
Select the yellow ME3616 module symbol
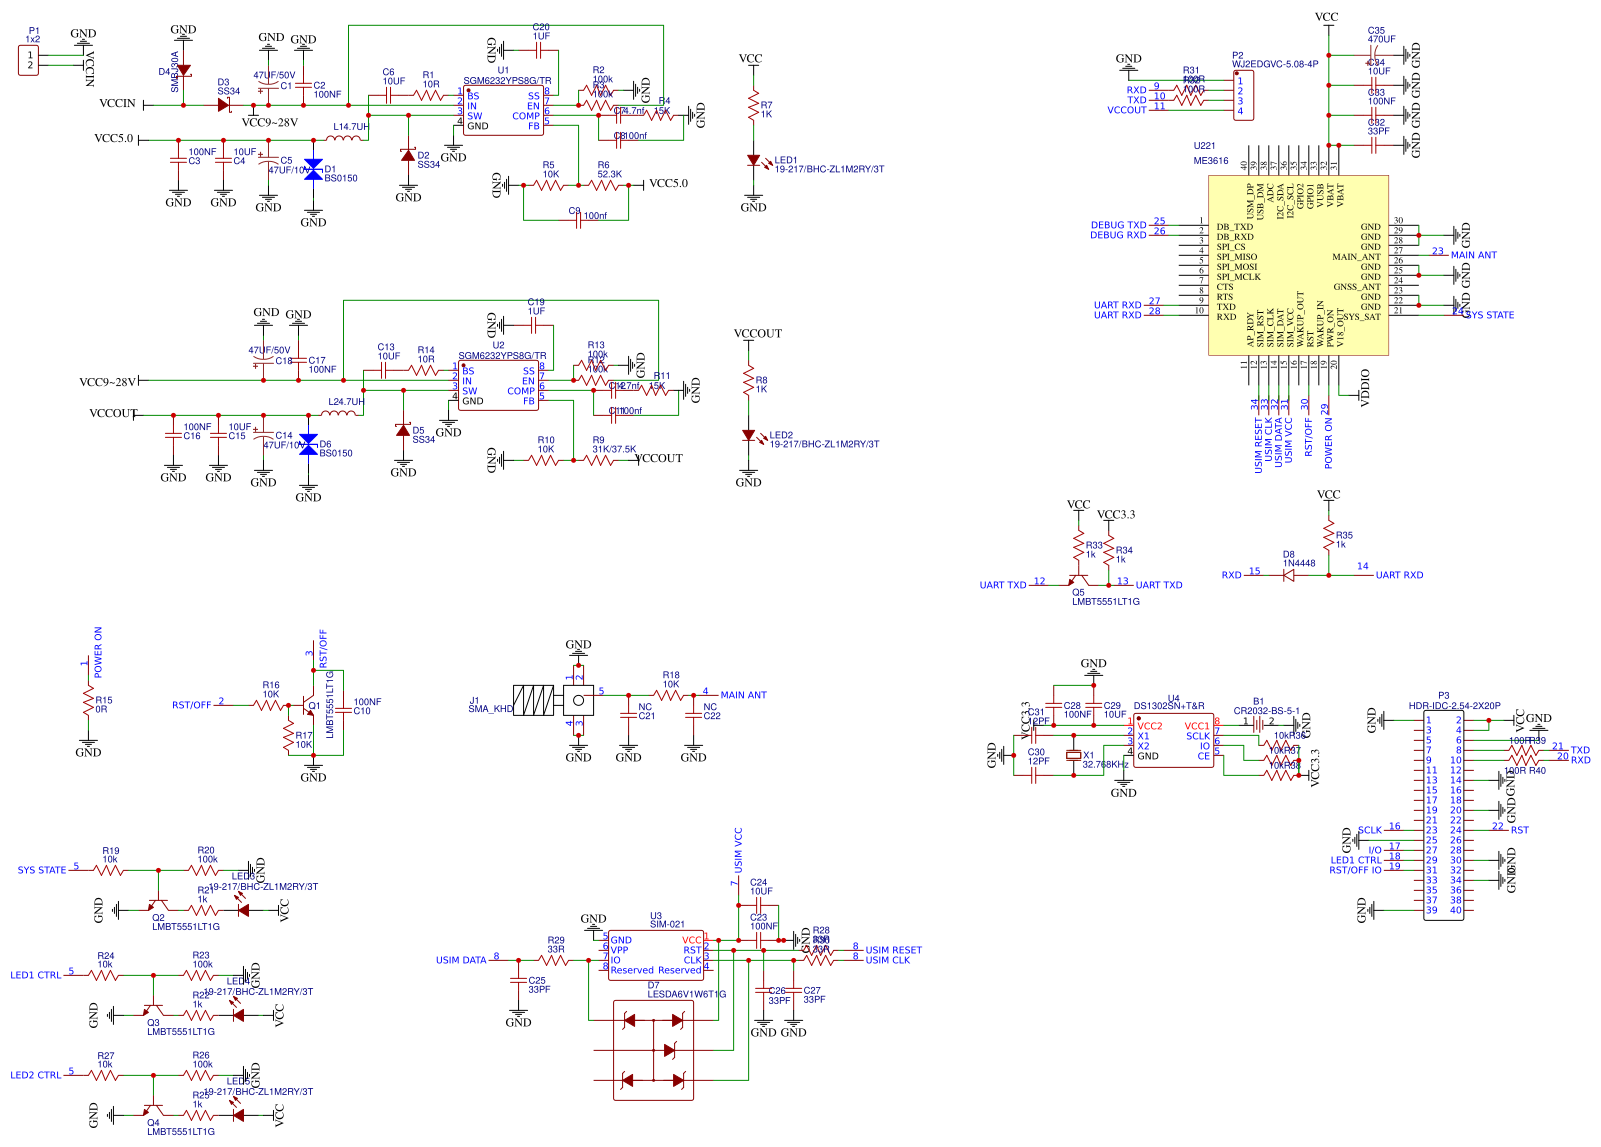[x=1298, y=265]
